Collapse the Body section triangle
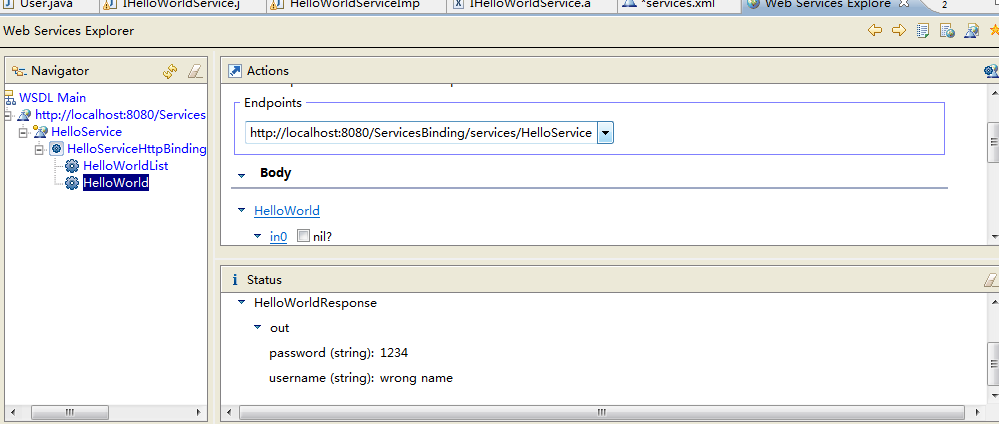Screen dimensions: 999x424 [241, 175]
